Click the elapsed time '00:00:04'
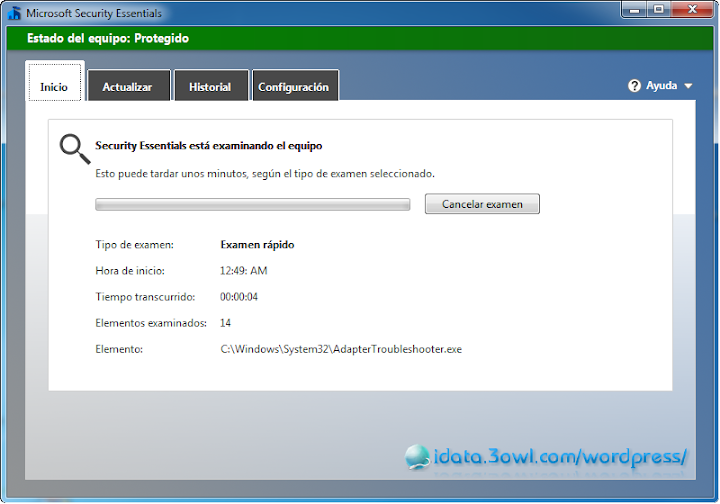Viewport: 720px width, 504px height. 239,297
